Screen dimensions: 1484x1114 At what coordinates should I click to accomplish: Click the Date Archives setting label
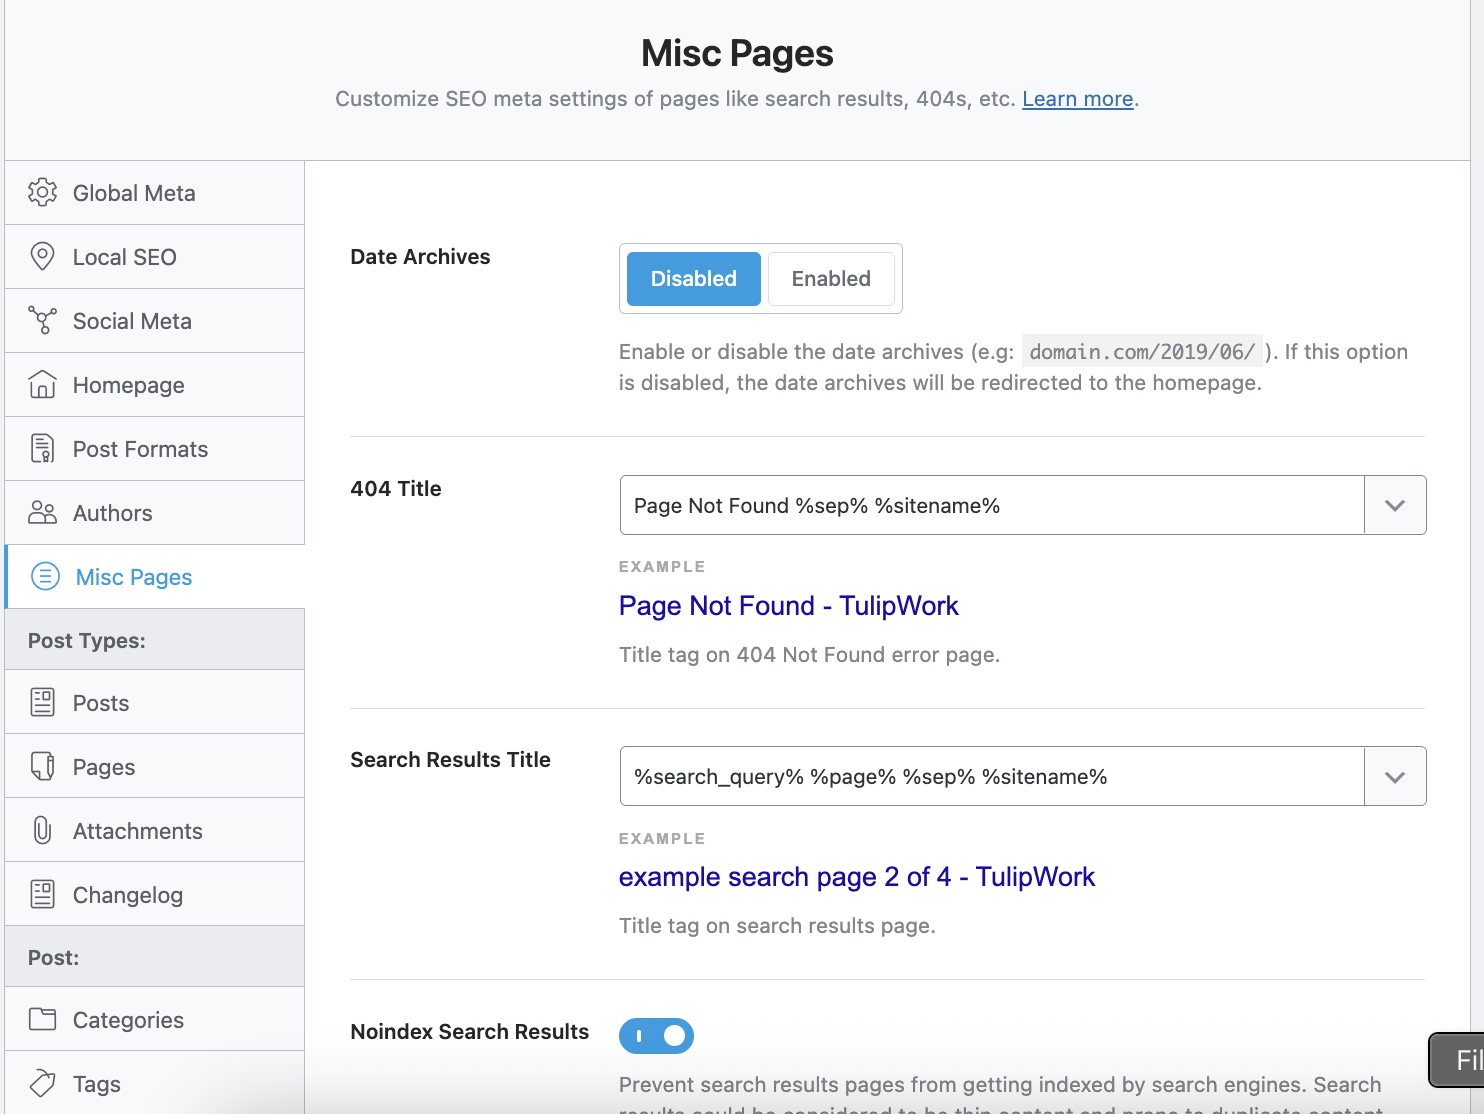pos(420,257)
